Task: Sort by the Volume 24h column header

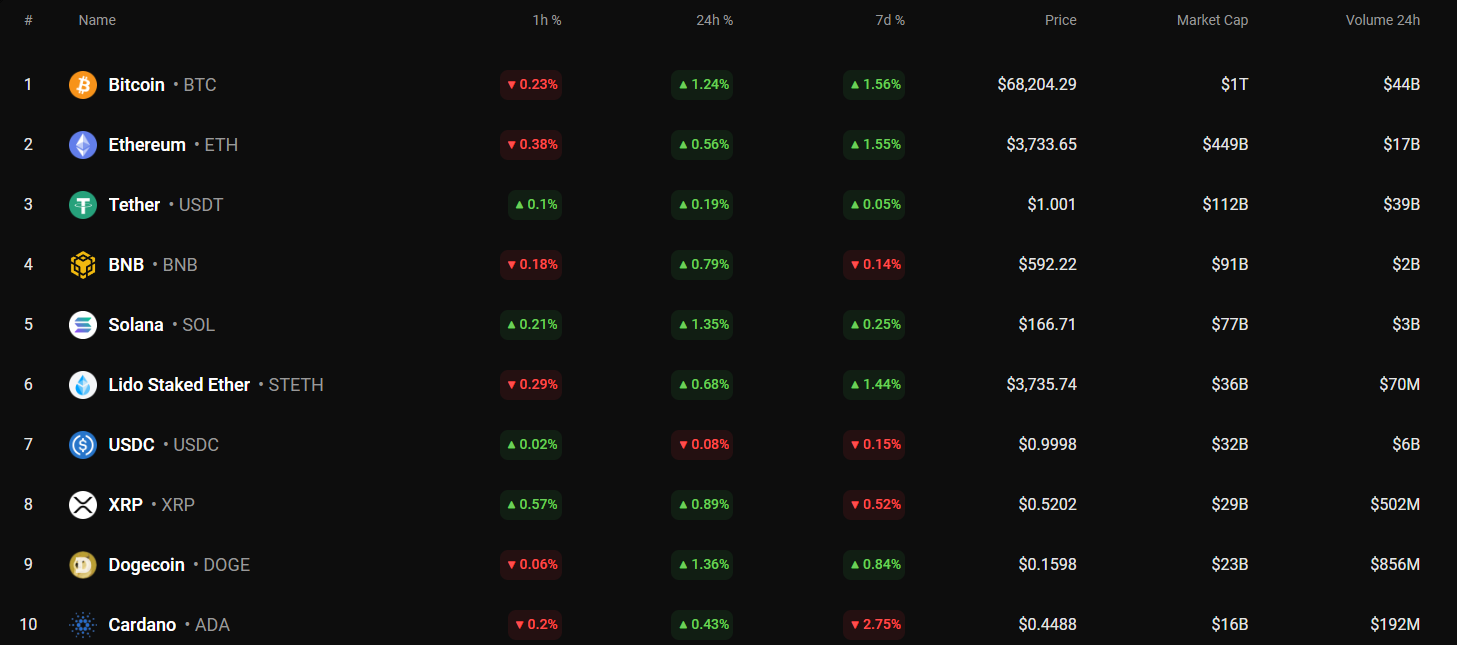Action: (1382, 20)
